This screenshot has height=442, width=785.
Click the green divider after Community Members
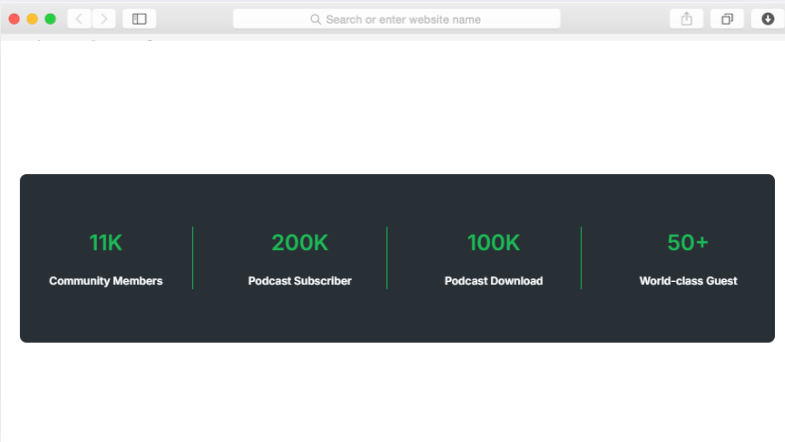(x=193, y=258)
